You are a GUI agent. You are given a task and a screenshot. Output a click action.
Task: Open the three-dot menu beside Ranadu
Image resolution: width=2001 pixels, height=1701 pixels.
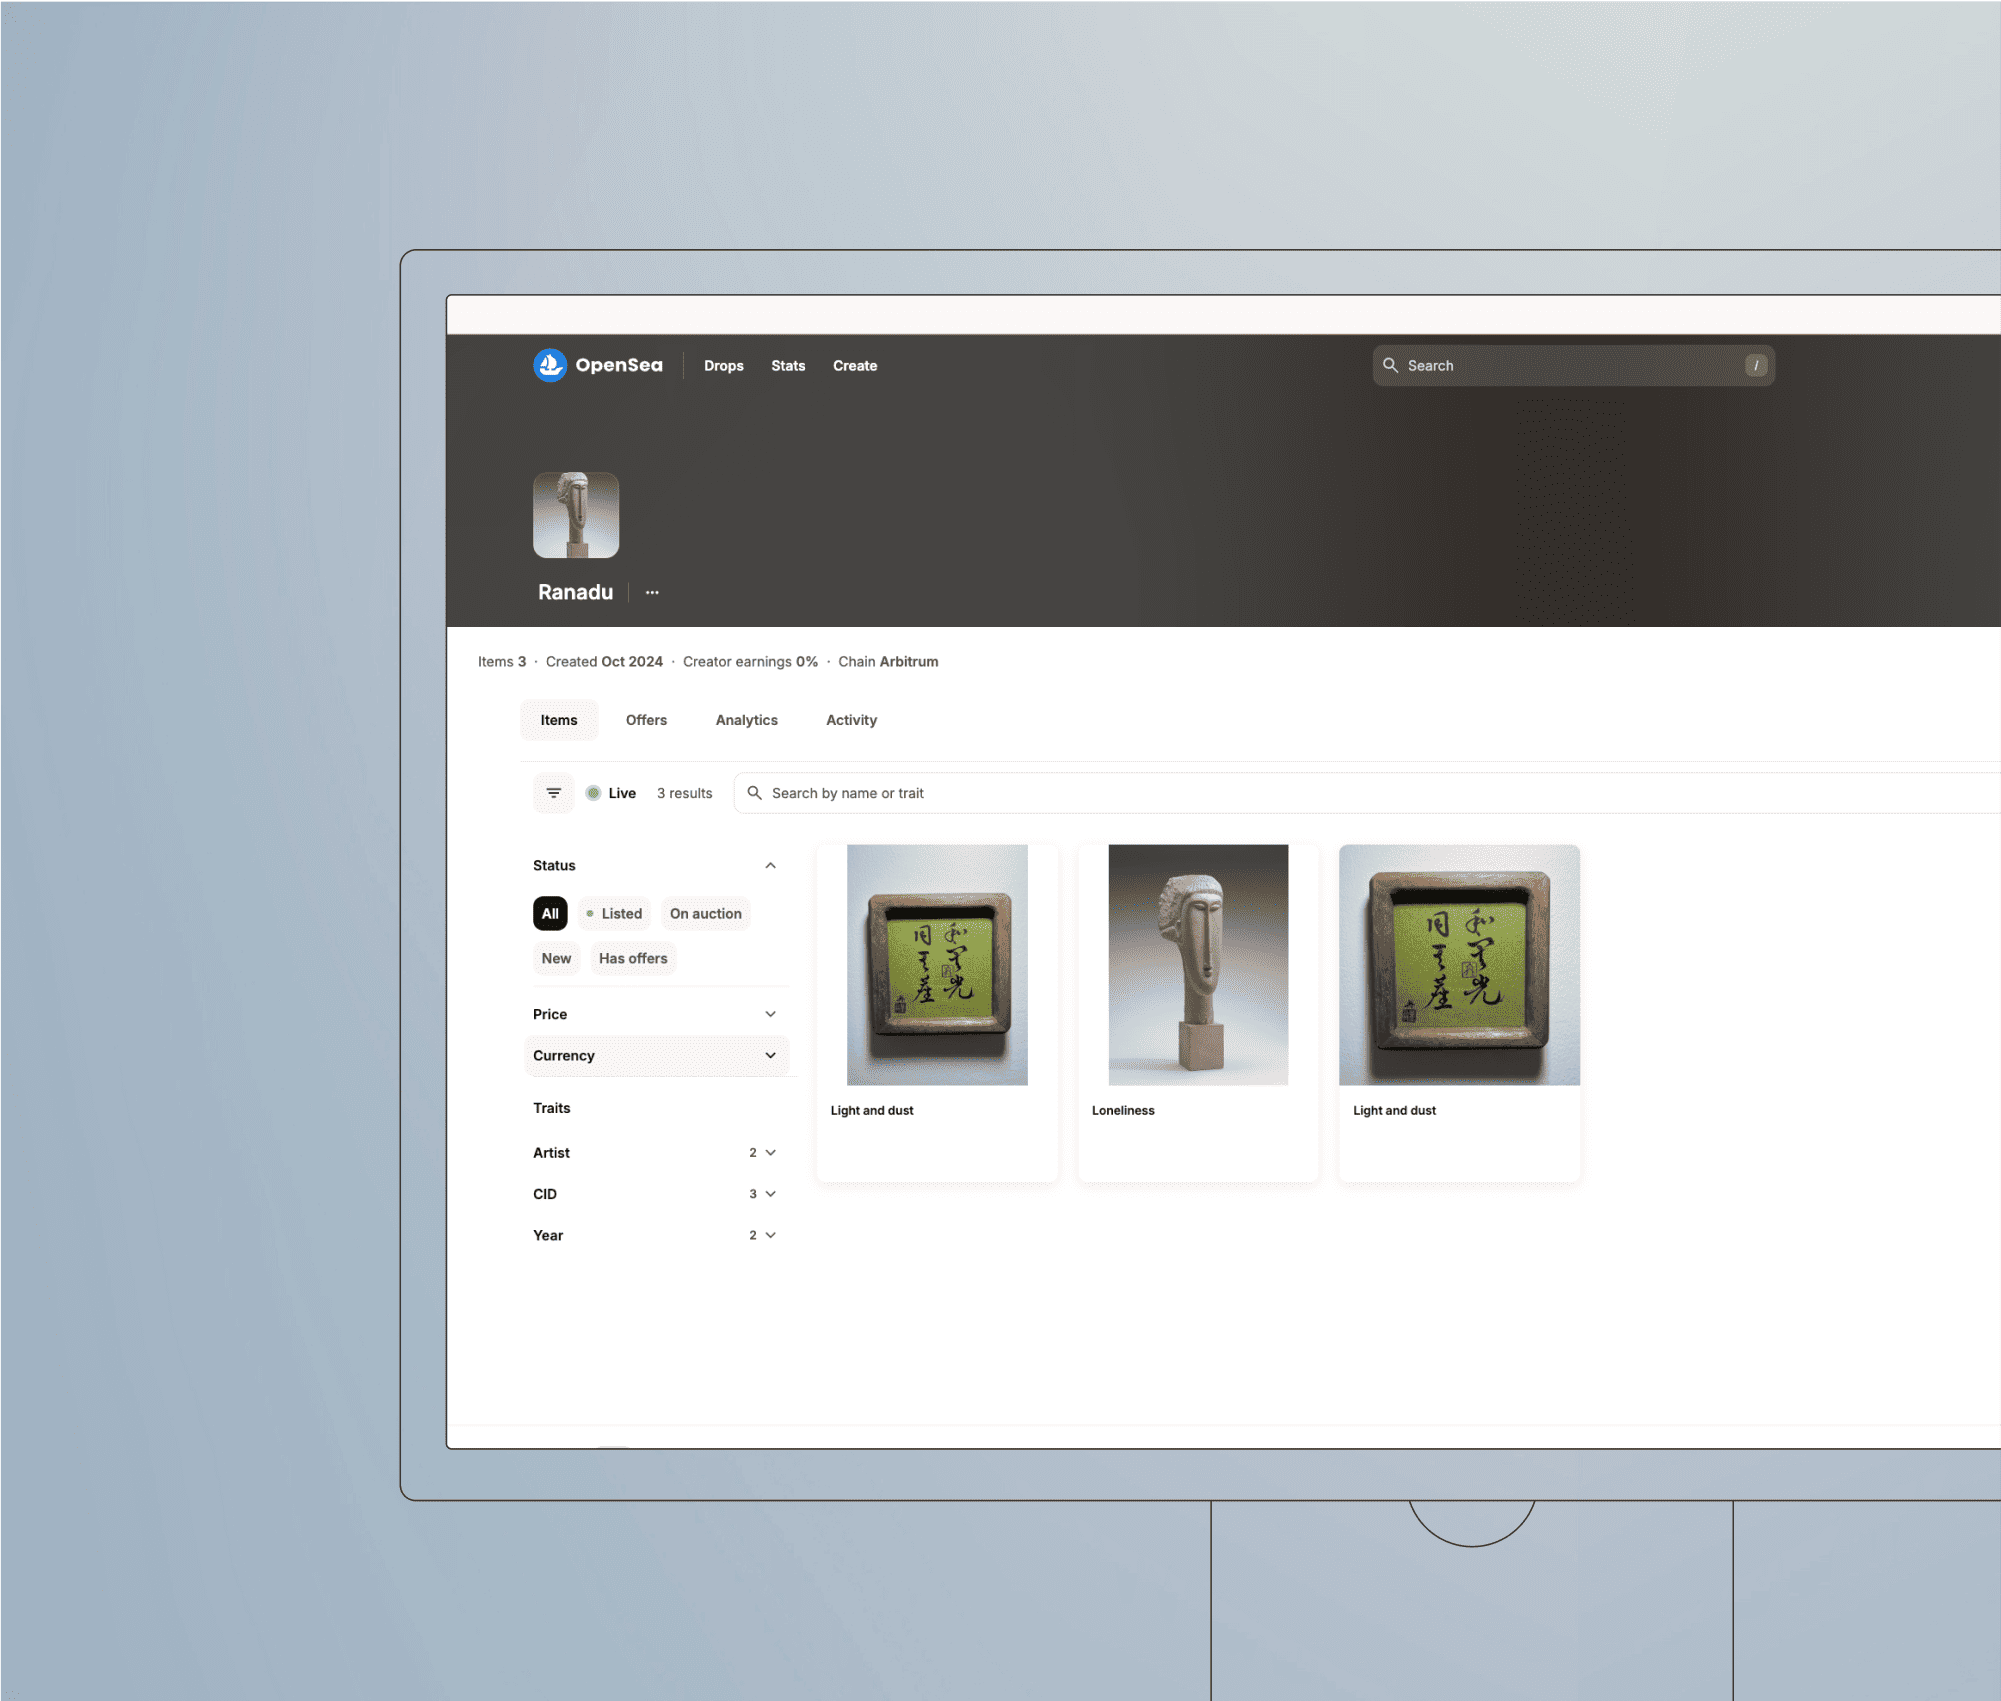652,592
